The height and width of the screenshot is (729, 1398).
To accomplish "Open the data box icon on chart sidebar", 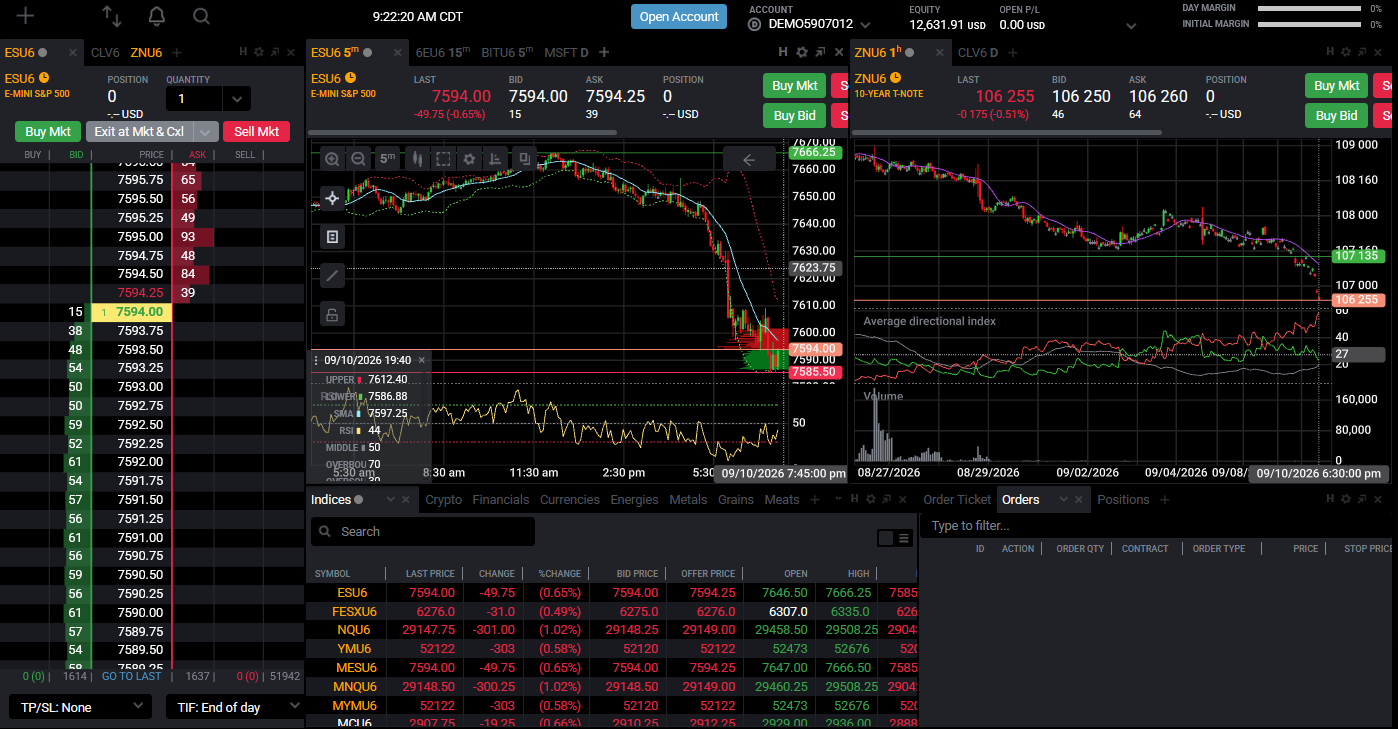I will point(332,237).
